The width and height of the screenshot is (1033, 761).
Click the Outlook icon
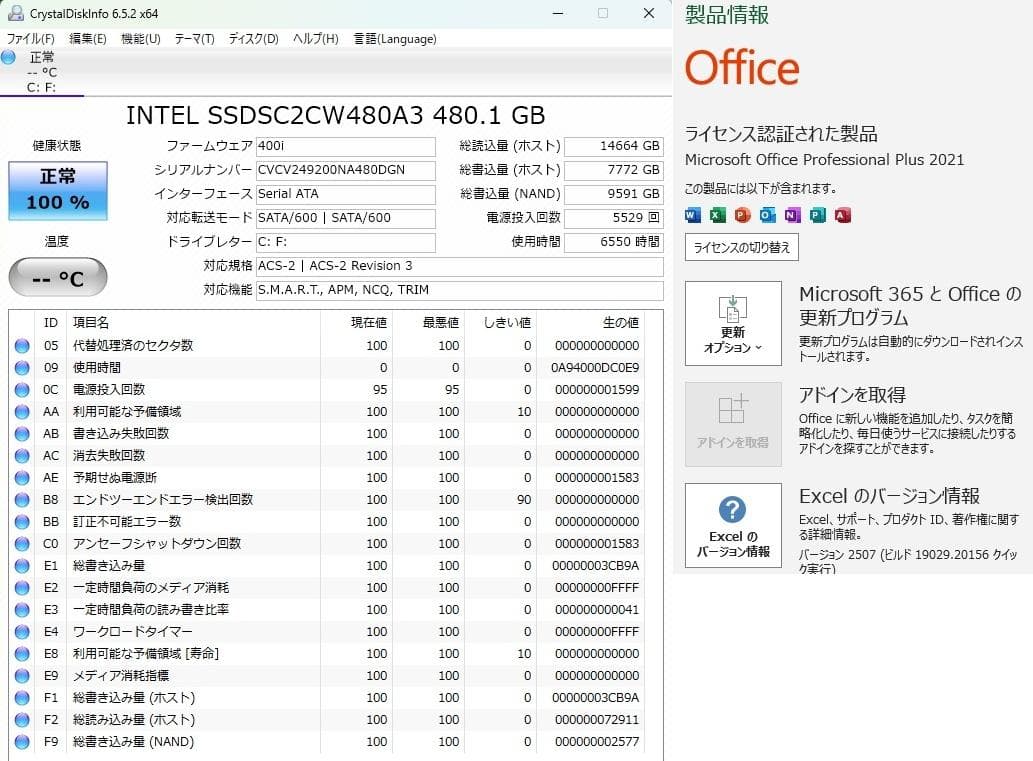(x=768, y=213)
